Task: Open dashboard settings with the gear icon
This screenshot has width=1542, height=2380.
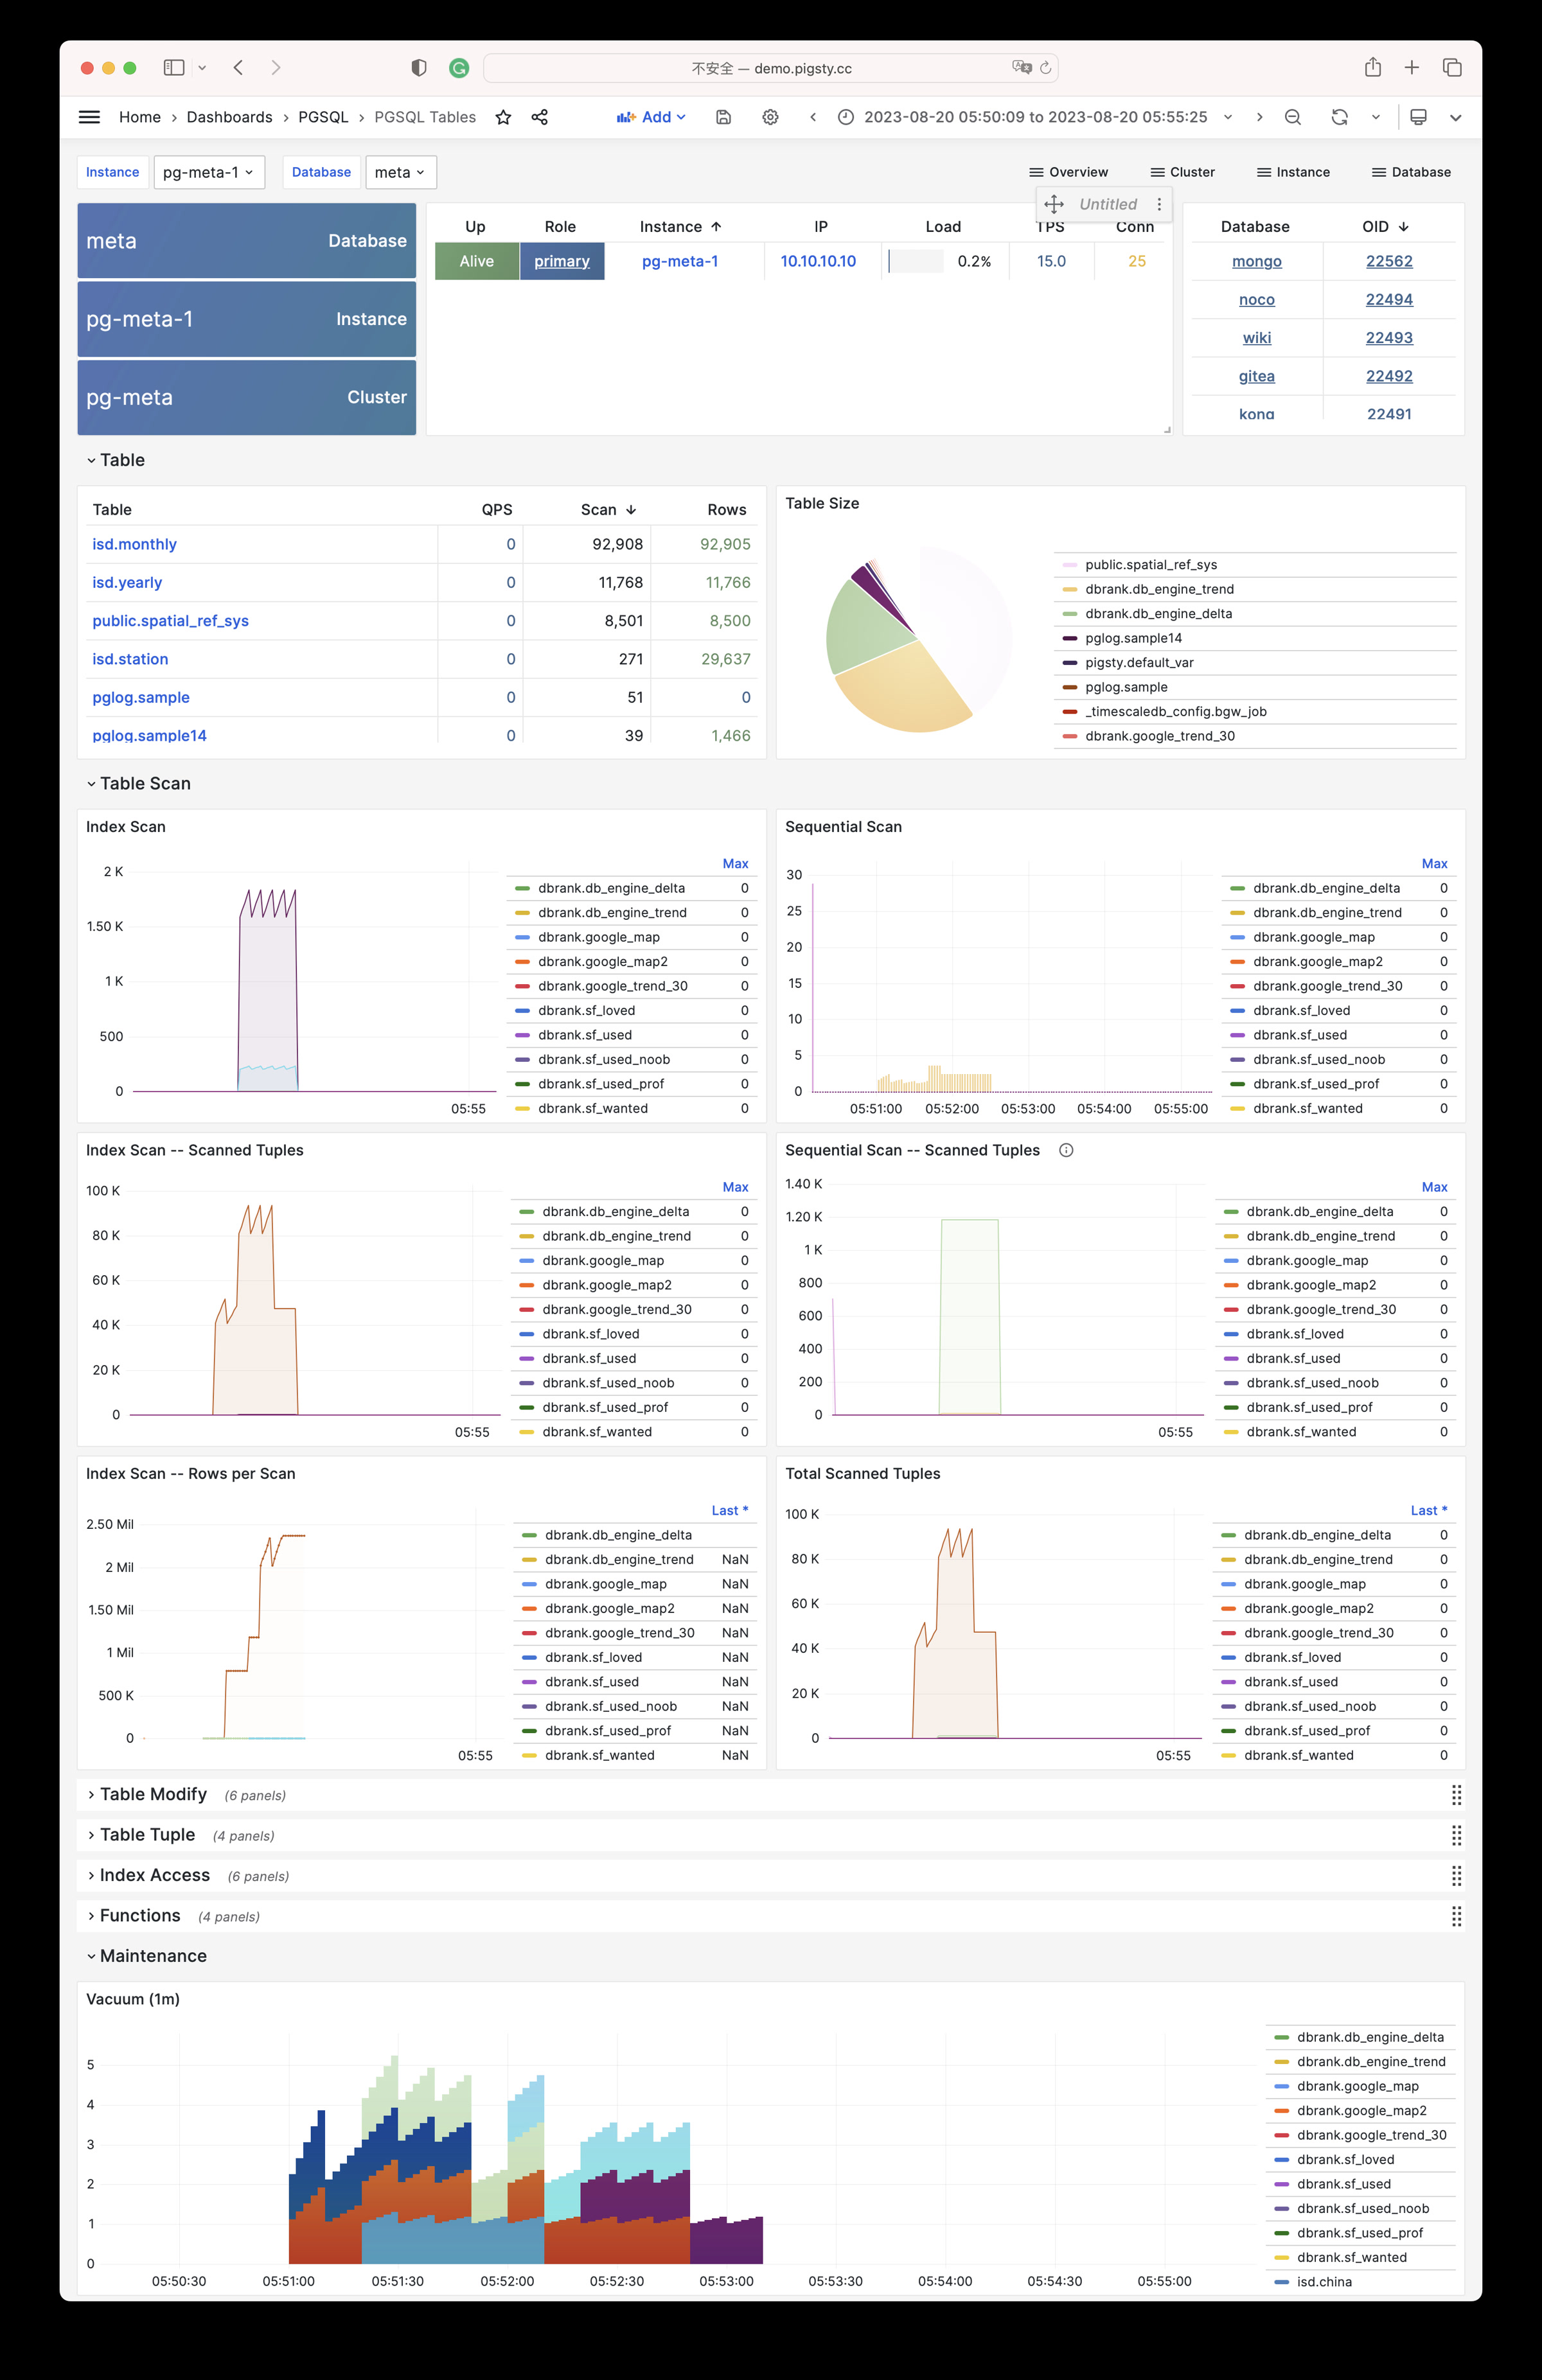Action: click(x=770, y=117)
